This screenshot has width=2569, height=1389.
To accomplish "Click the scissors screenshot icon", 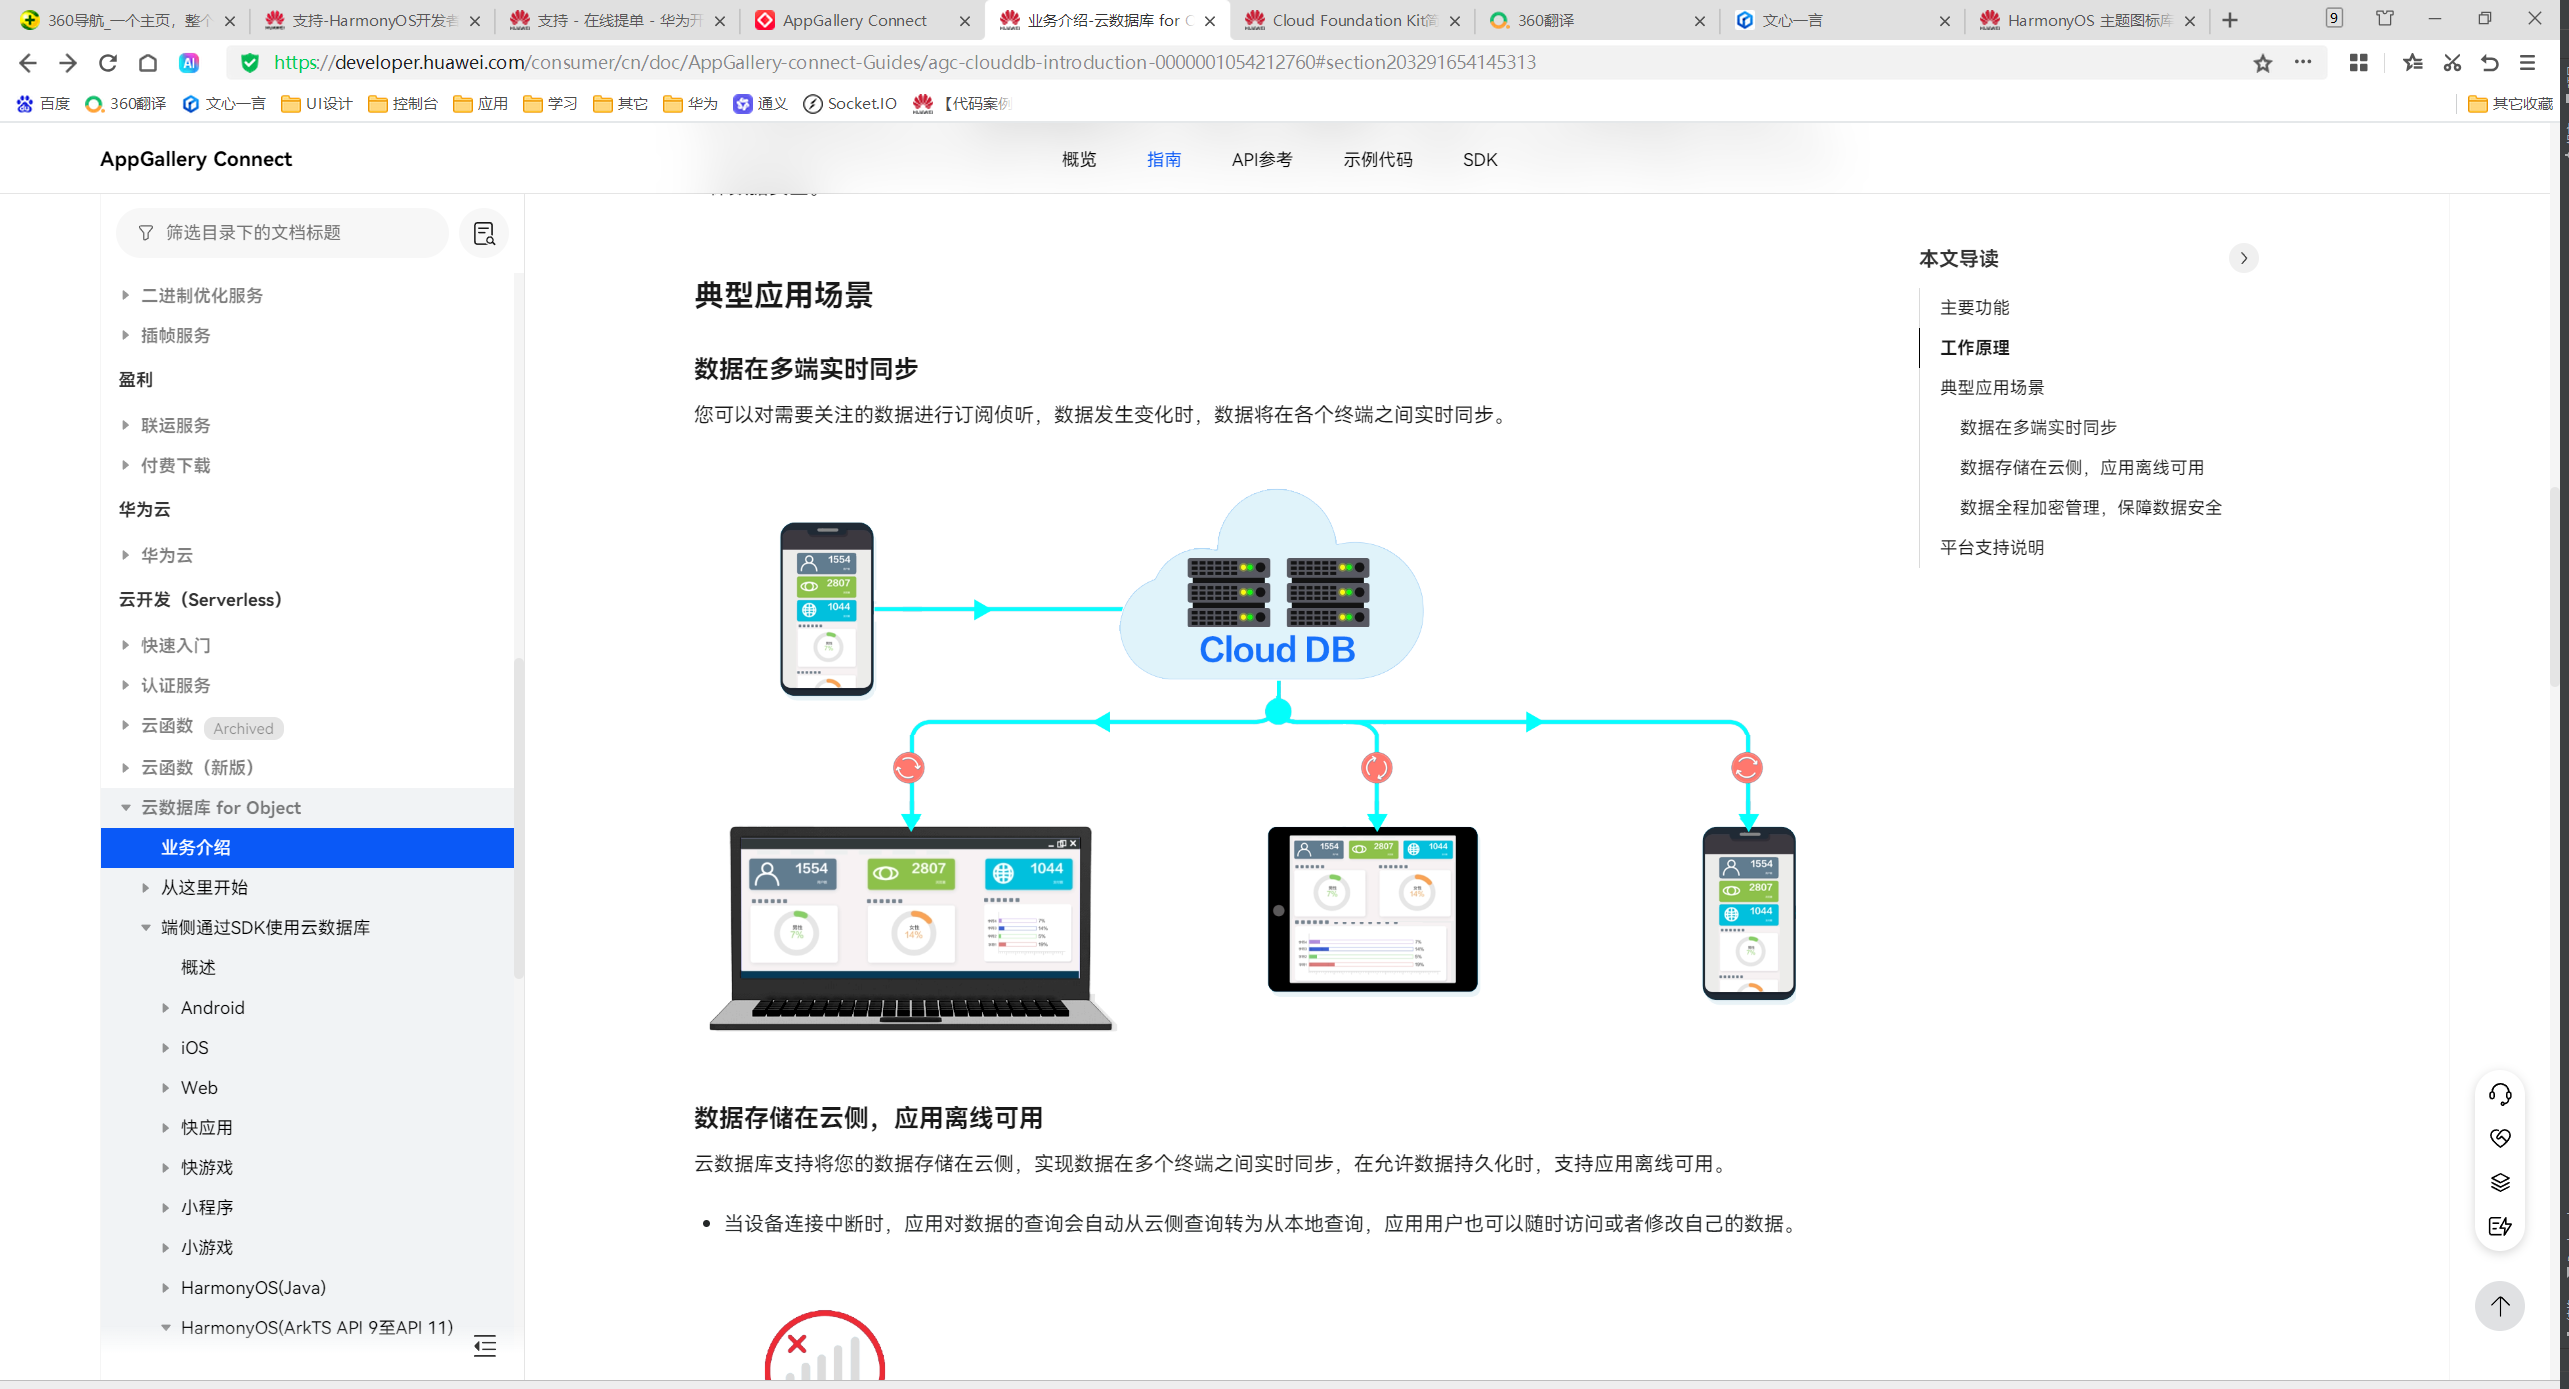I will (2452, 63).
